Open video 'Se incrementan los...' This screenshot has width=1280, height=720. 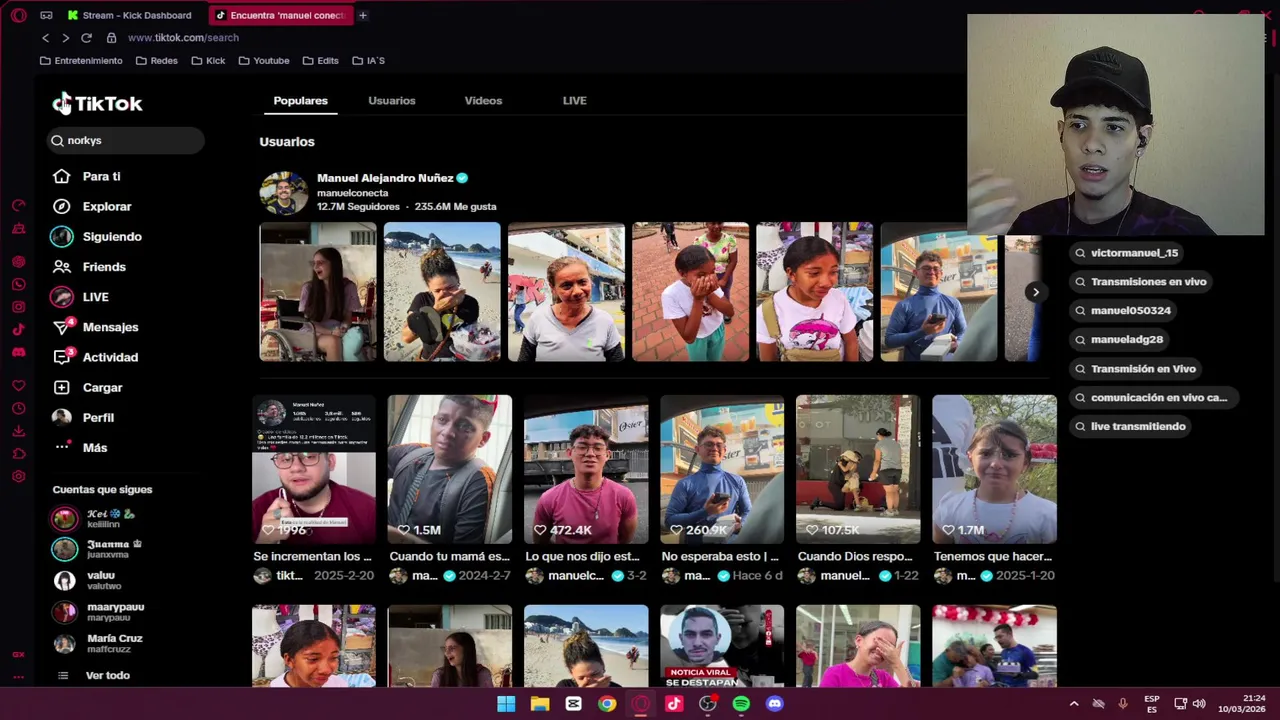[x=313, y=469]
